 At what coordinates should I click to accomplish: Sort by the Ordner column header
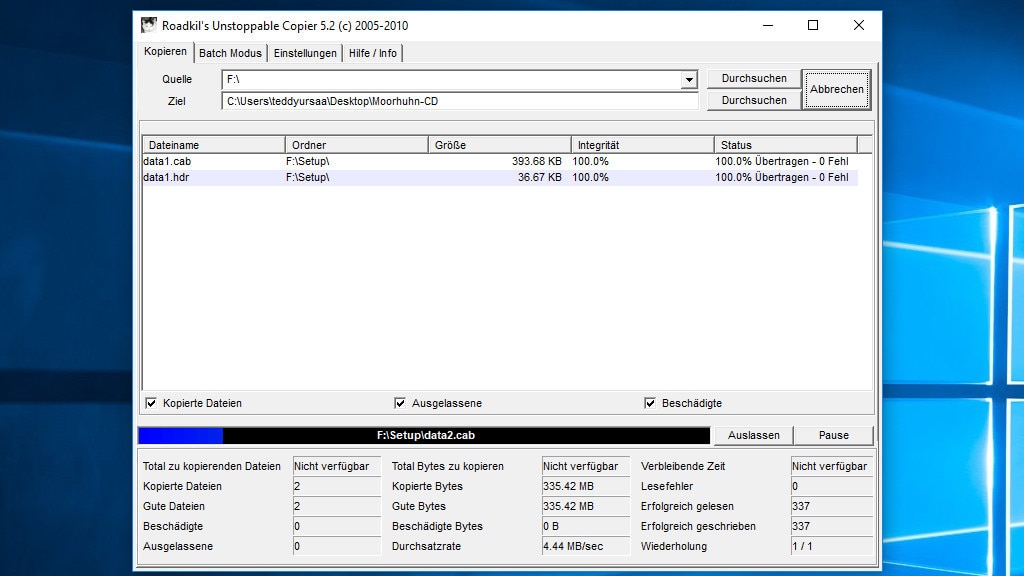(357, 145)
